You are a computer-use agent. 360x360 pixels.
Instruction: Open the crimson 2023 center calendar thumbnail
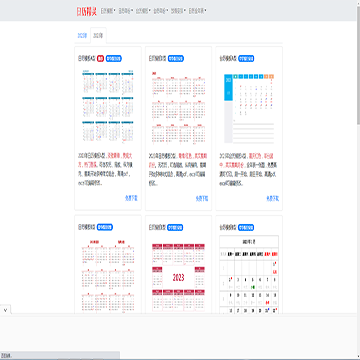[x=178, y=277]
